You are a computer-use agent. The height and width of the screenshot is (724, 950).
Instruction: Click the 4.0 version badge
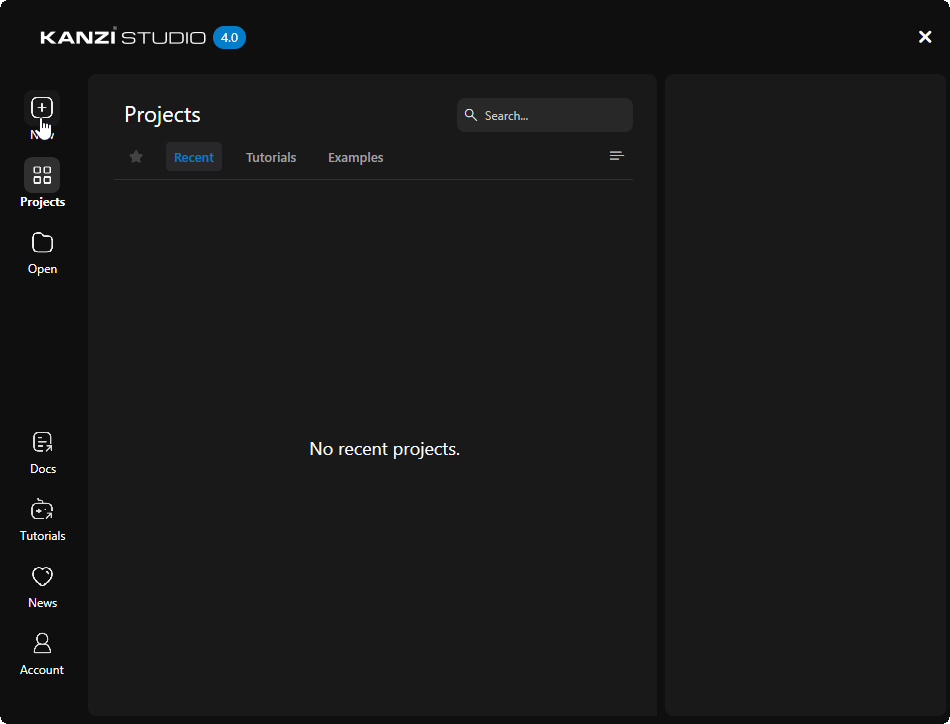(229, 37)
